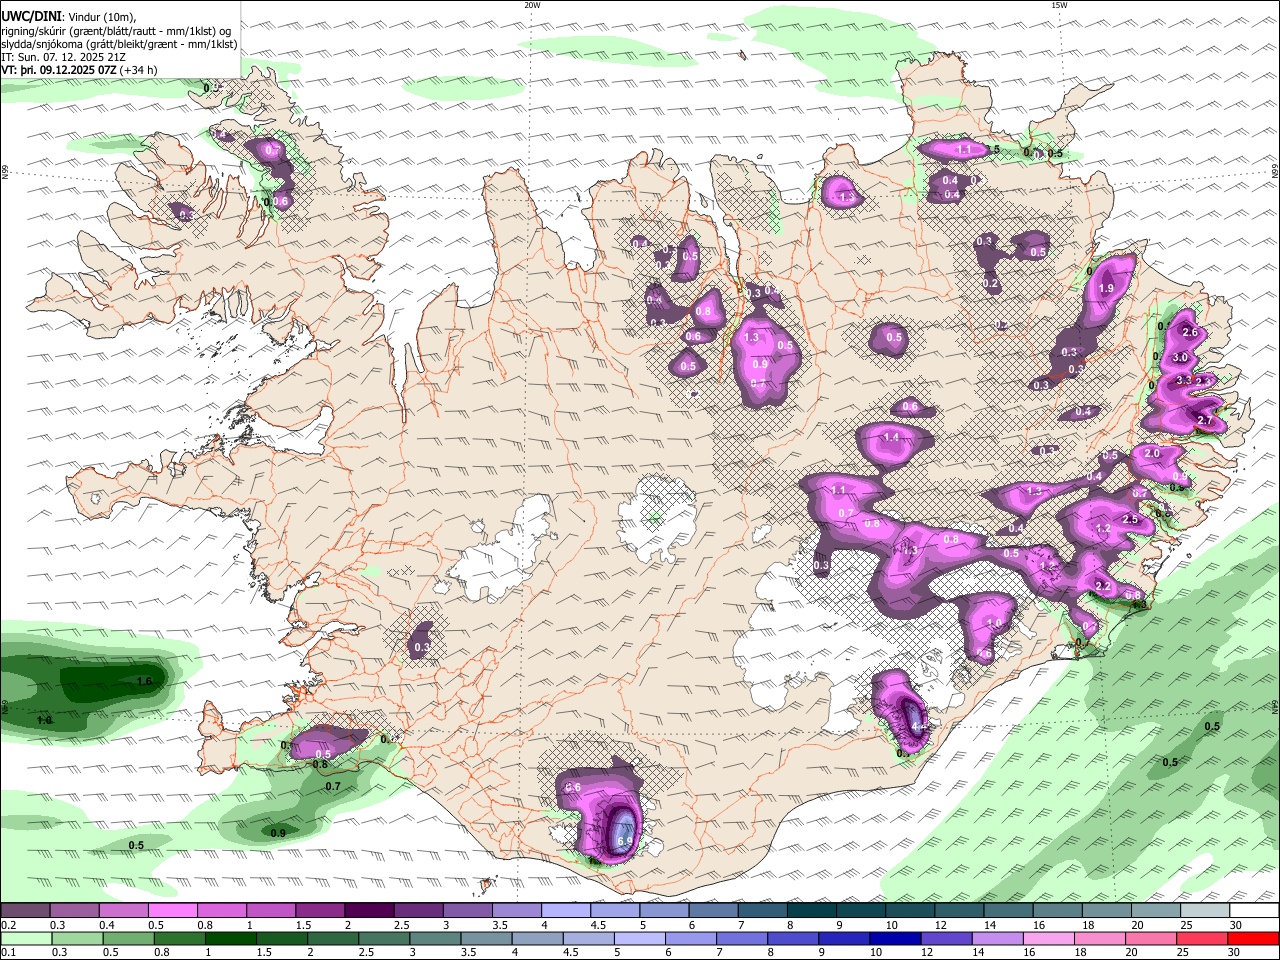Click the '1.9' value on the east side
Viewport: 1280px width, 960px height.
click(1106, 288)
